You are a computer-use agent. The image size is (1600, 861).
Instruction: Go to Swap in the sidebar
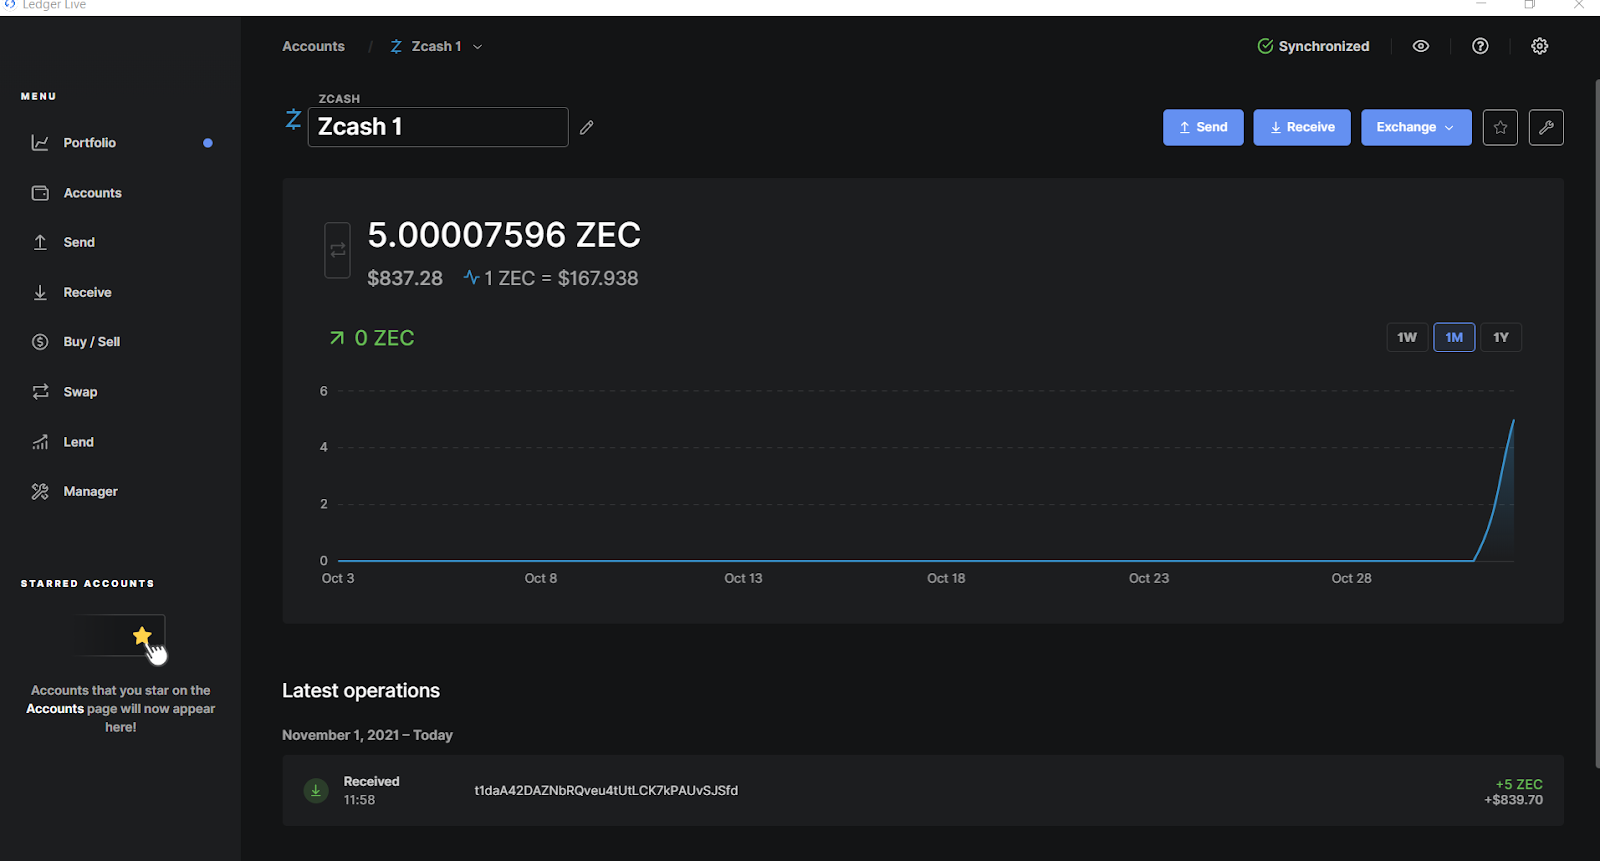click(80, 392)
